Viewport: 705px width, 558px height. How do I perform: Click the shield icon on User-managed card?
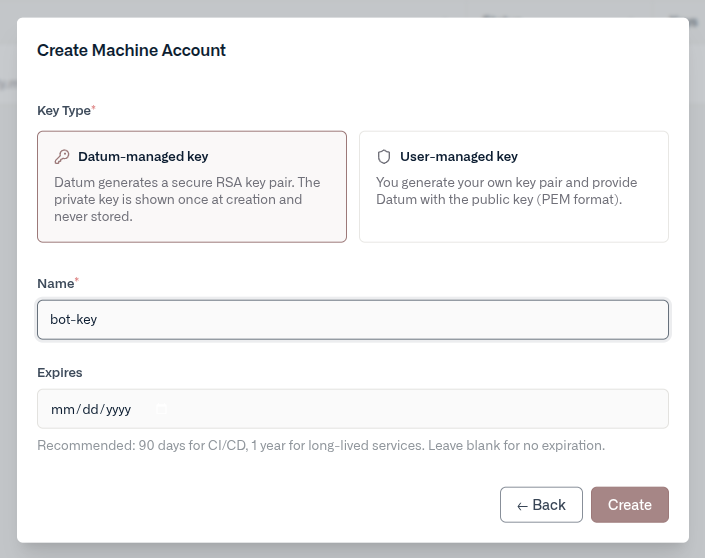384,157
